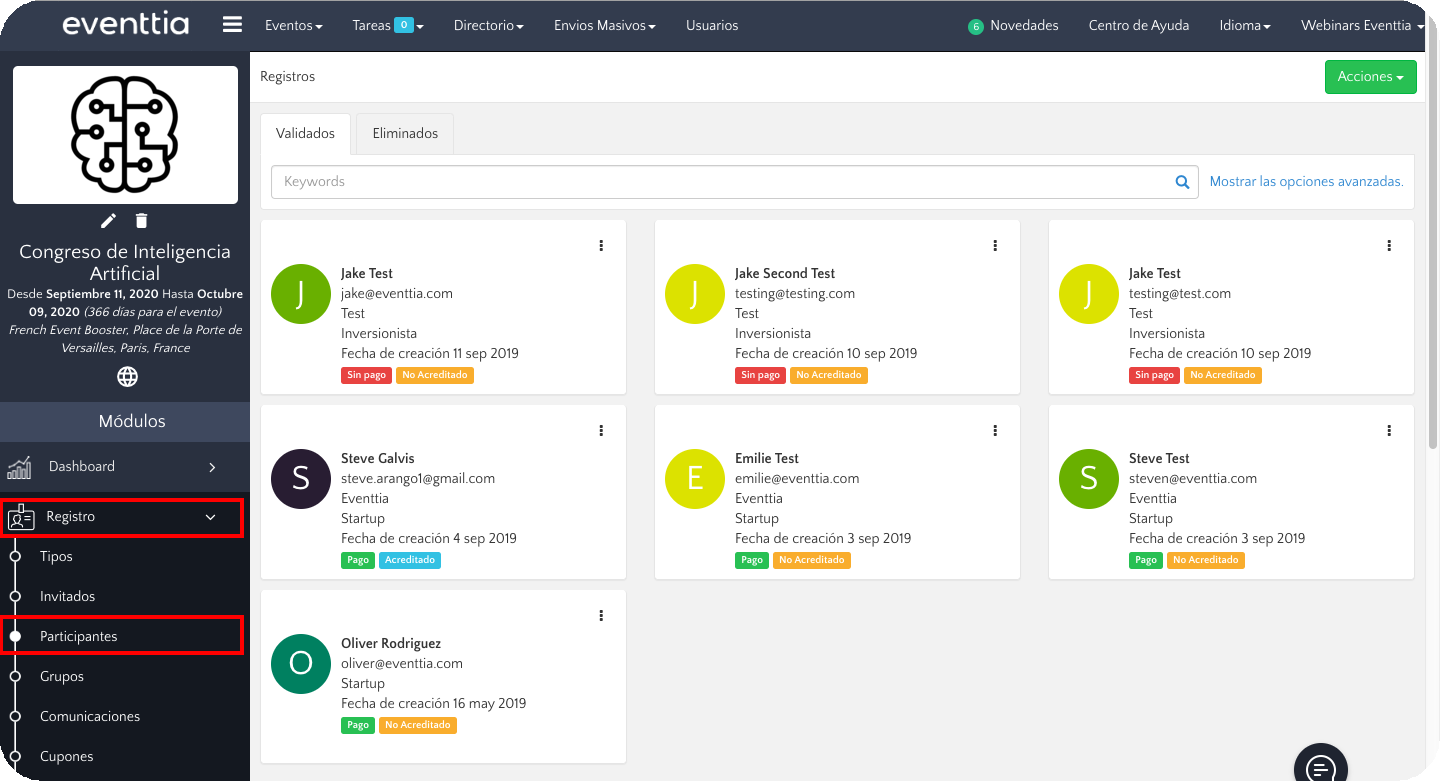Expand the Acciones dropdown button

(x=1370, y=77)
